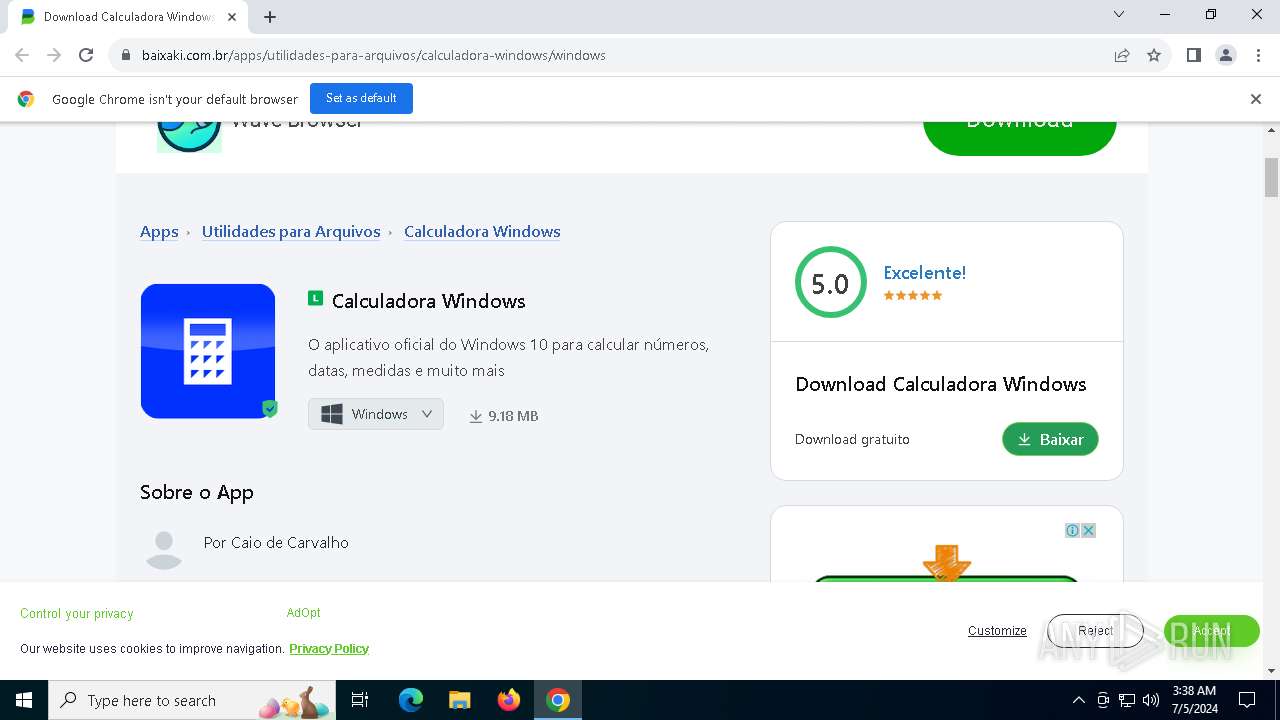
Task: Go back to the previous page
Action: click(22, 55)
